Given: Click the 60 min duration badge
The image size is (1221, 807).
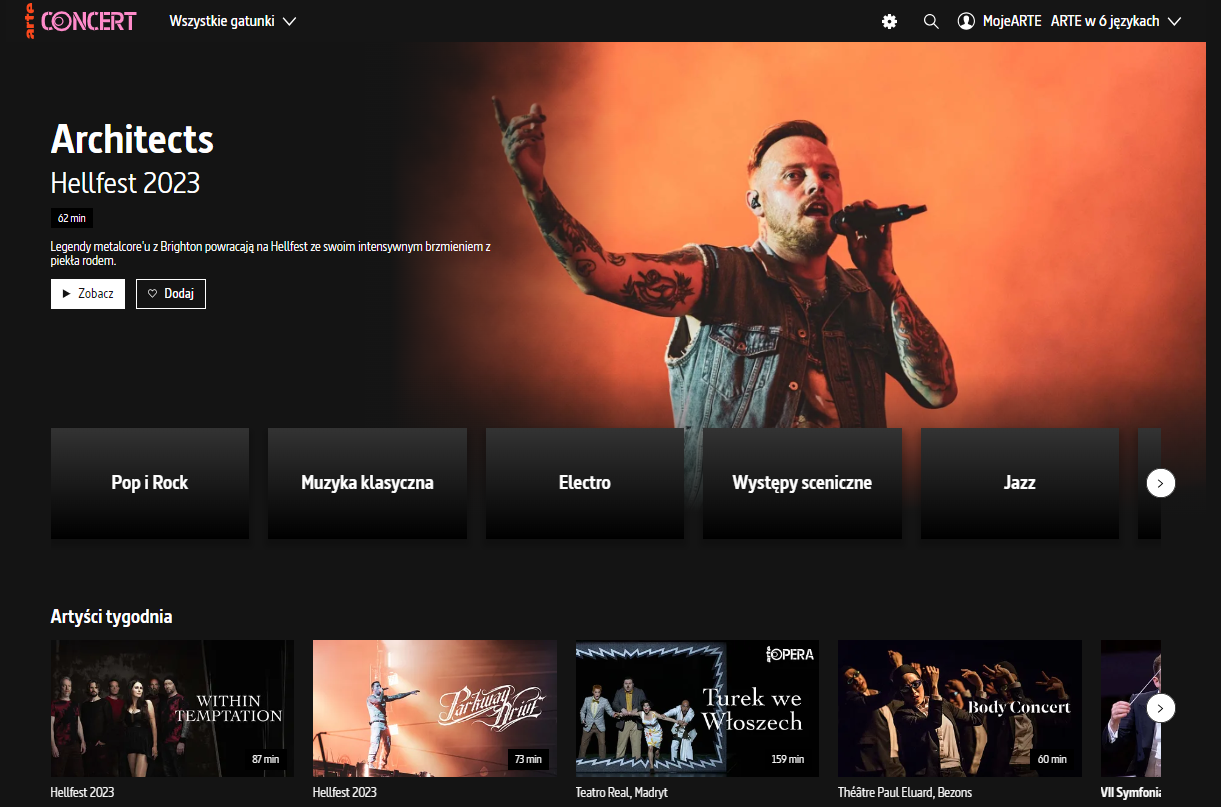Looking at the screenshot, I should pyautogui.click(x=1052, y=759).
